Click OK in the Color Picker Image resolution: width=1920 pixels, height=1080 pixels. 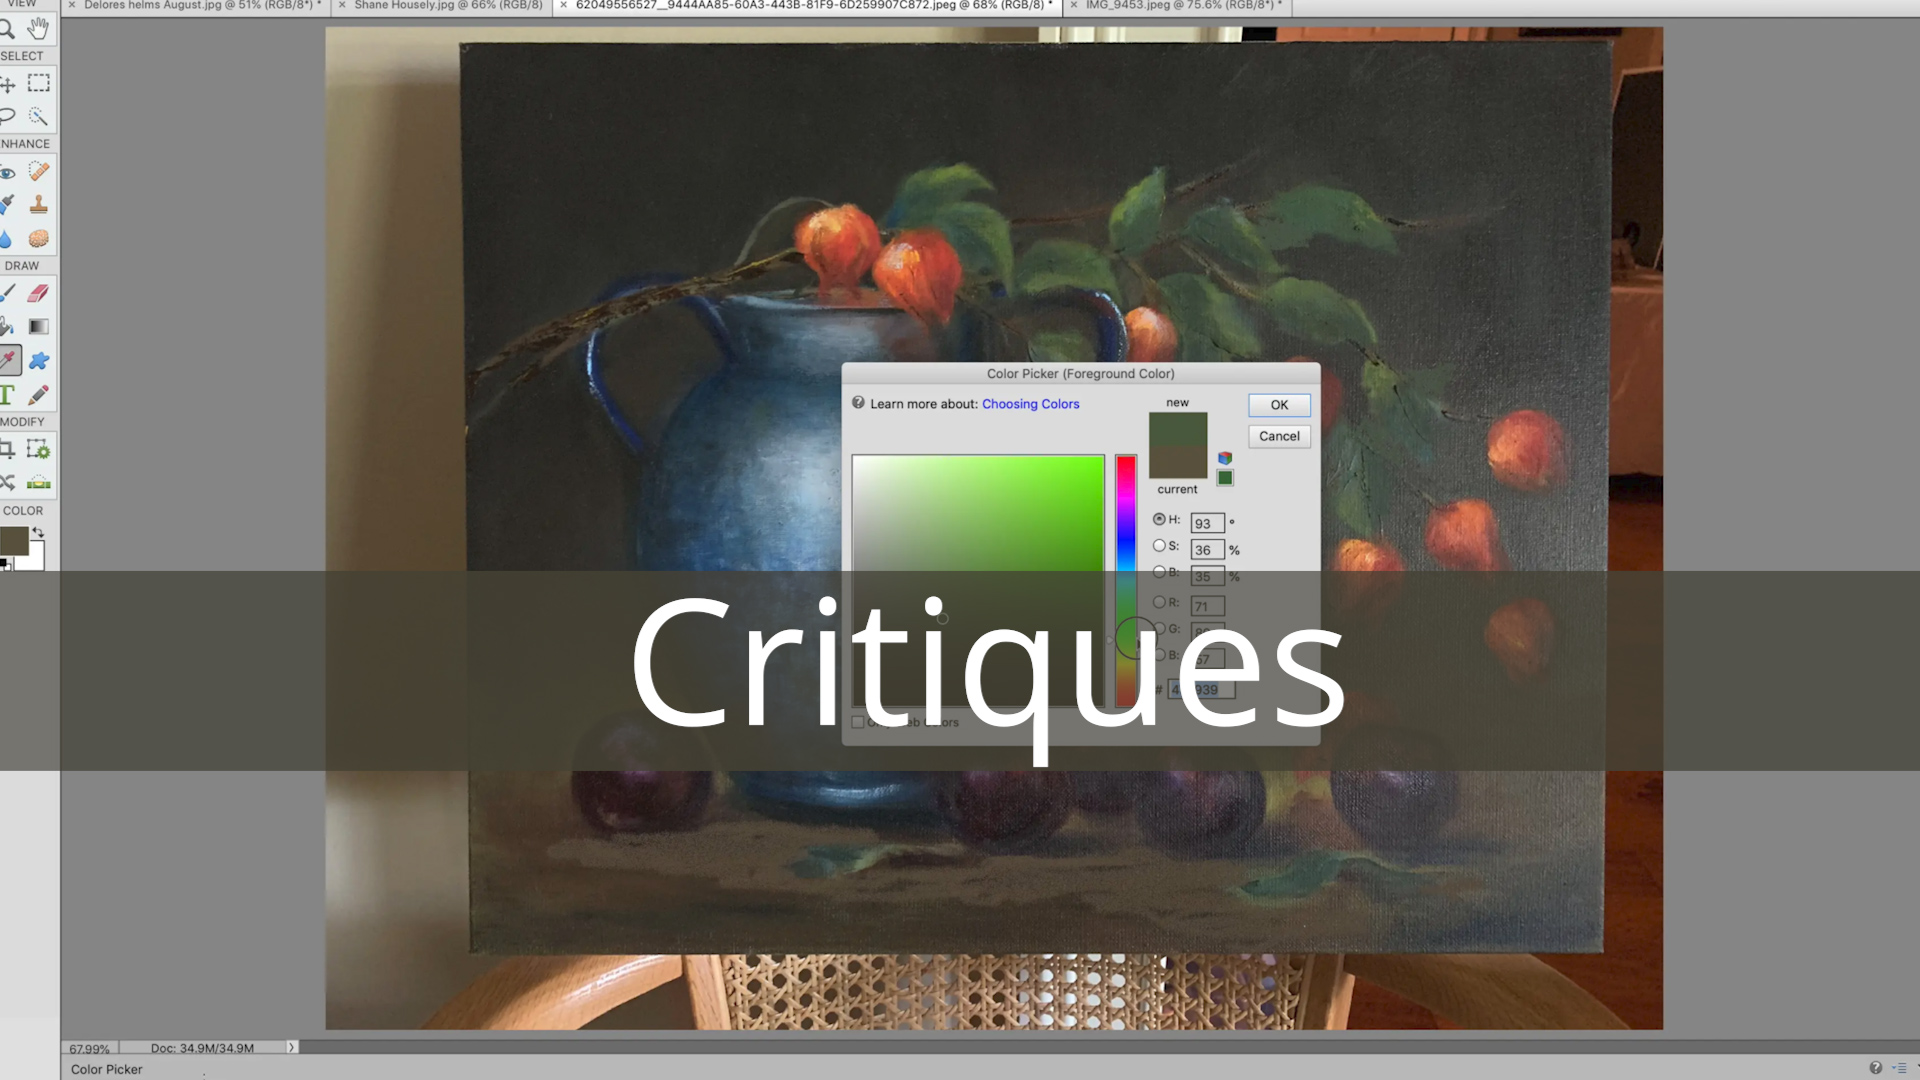tap(1279, 405)
